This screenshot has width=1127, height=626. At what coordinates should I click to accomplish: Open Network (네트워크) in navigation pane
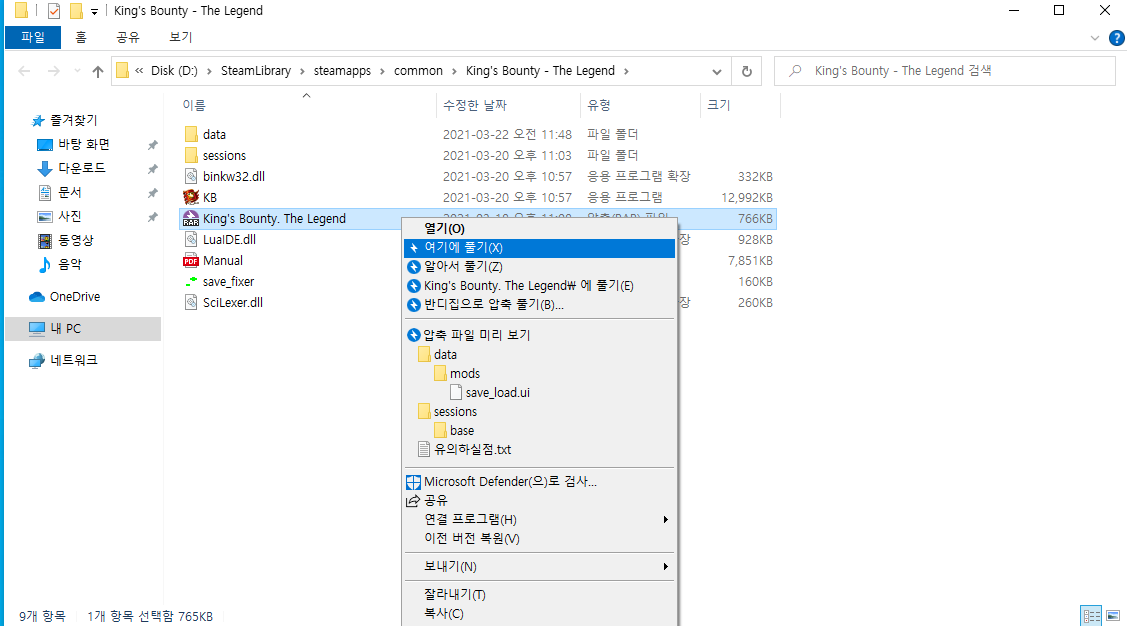(73, 360)
